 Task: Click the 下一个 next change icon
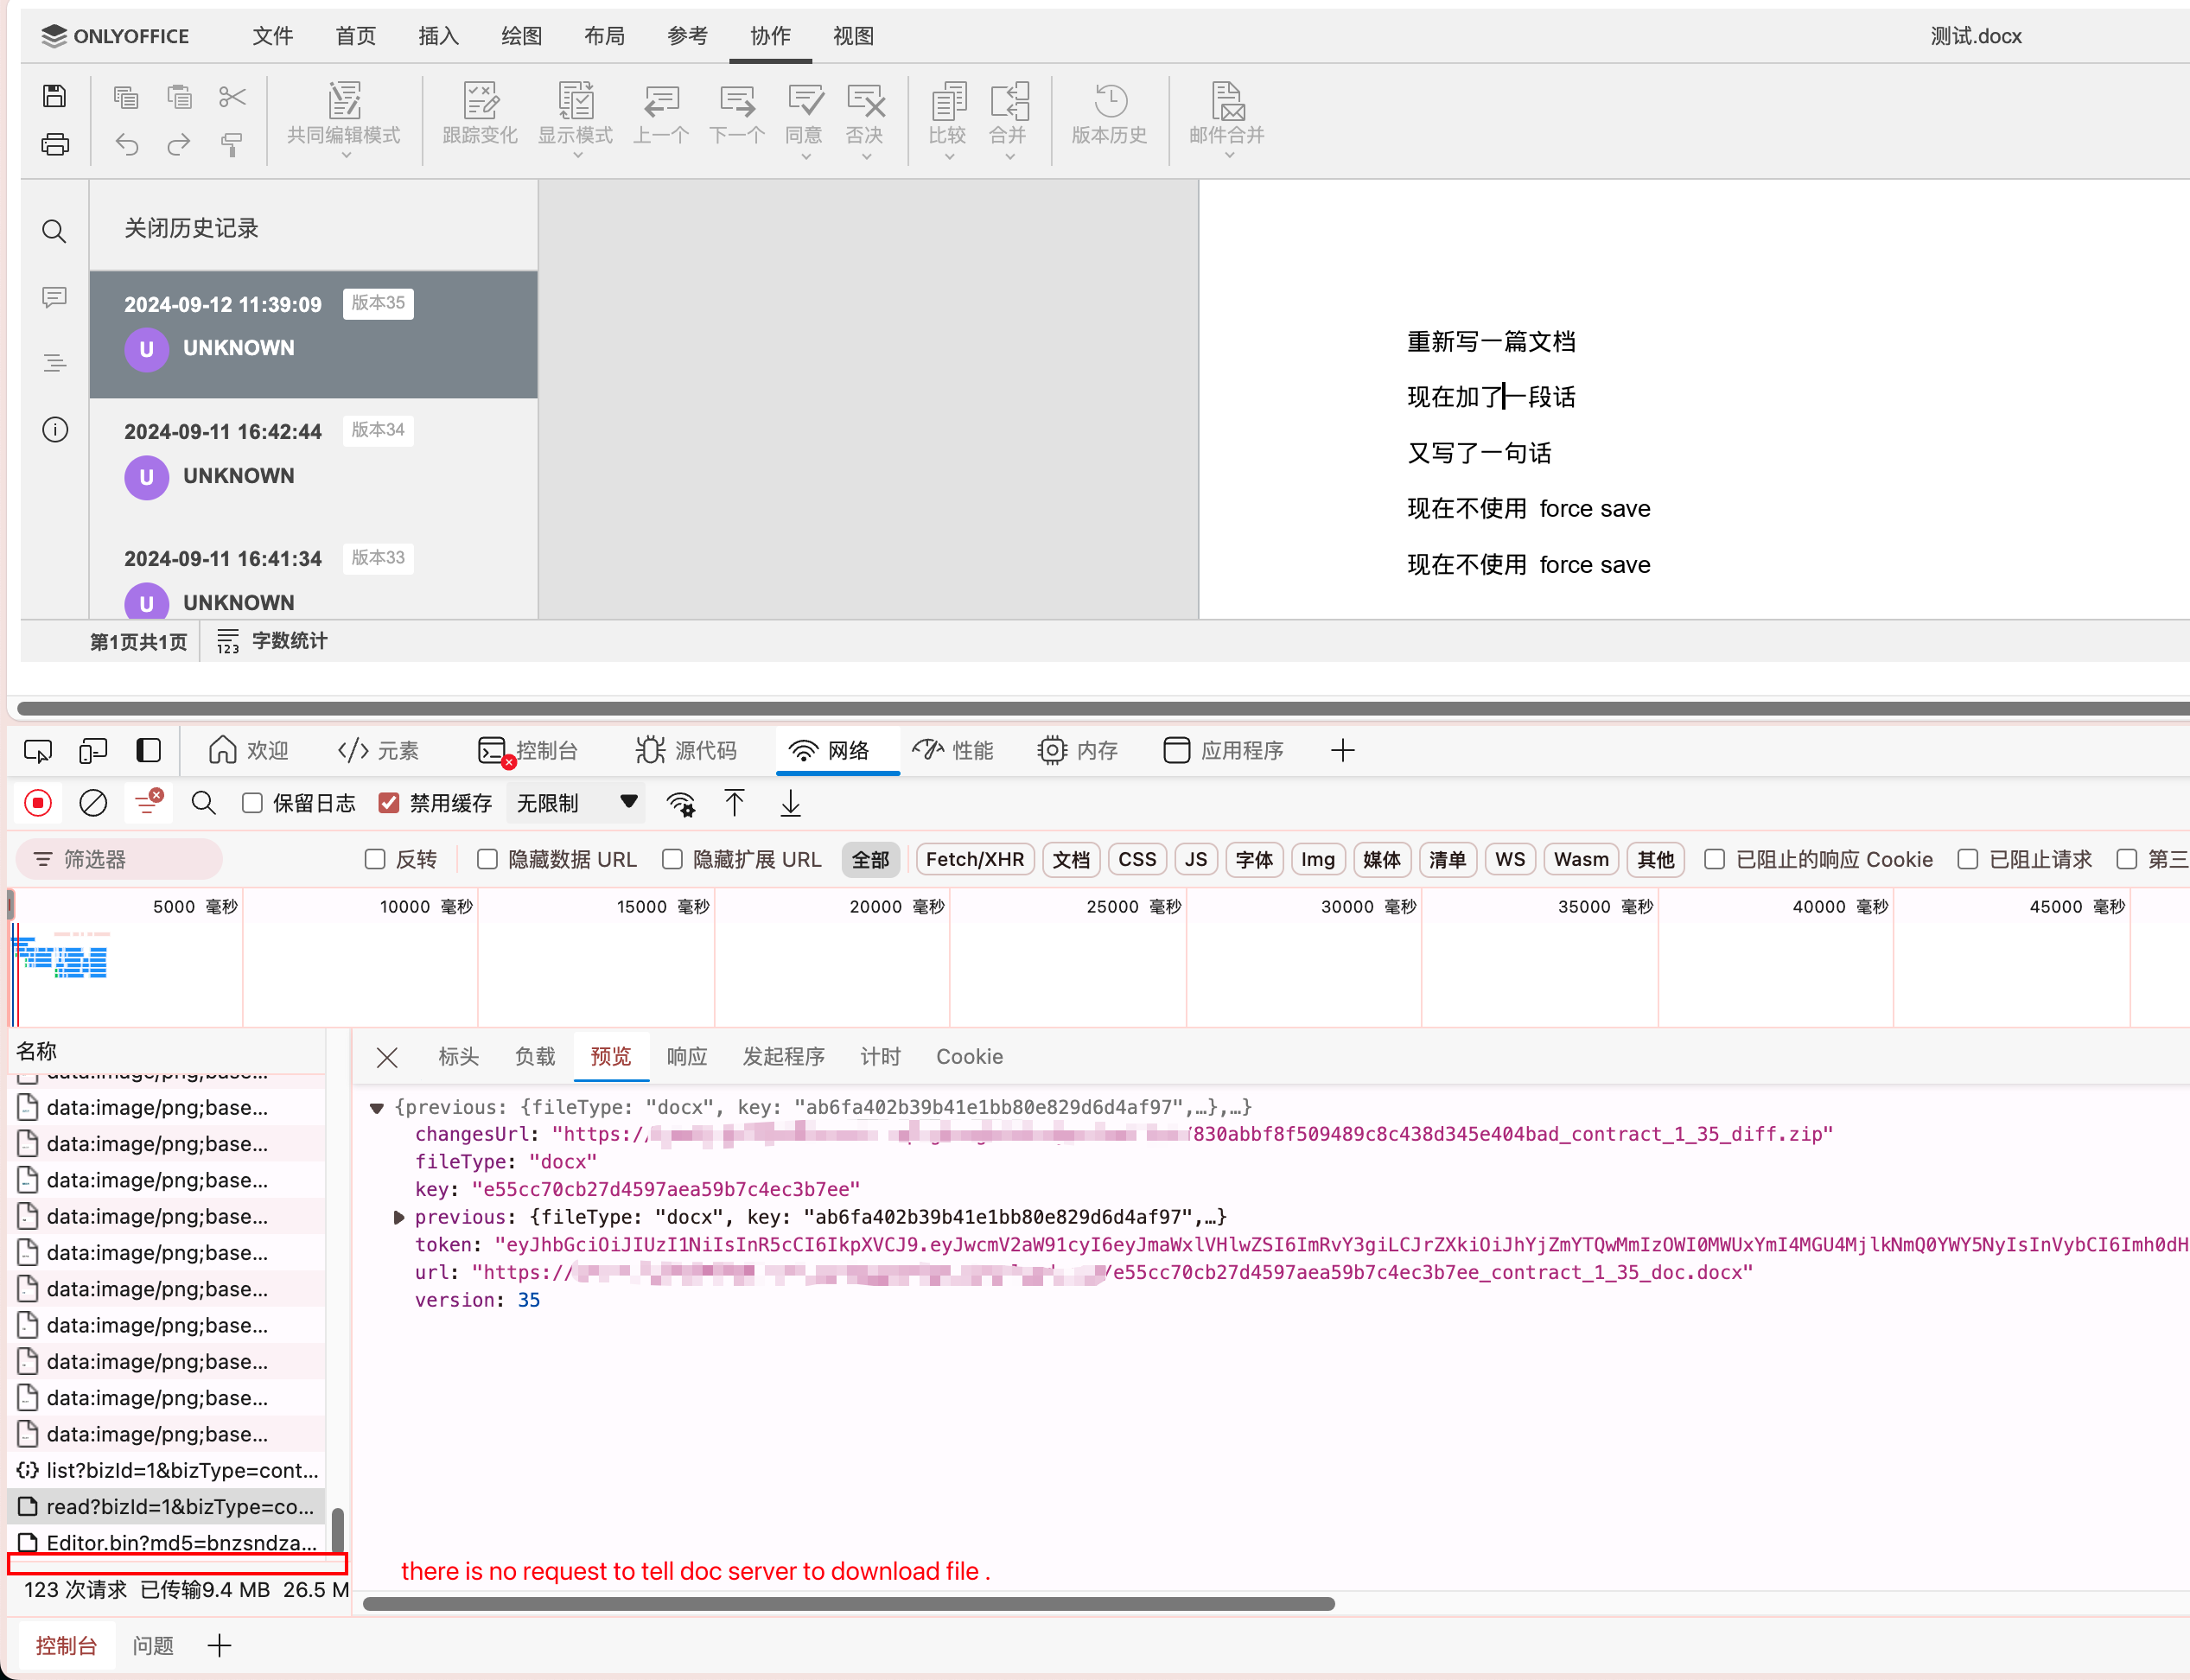click(x=737, y=101)
